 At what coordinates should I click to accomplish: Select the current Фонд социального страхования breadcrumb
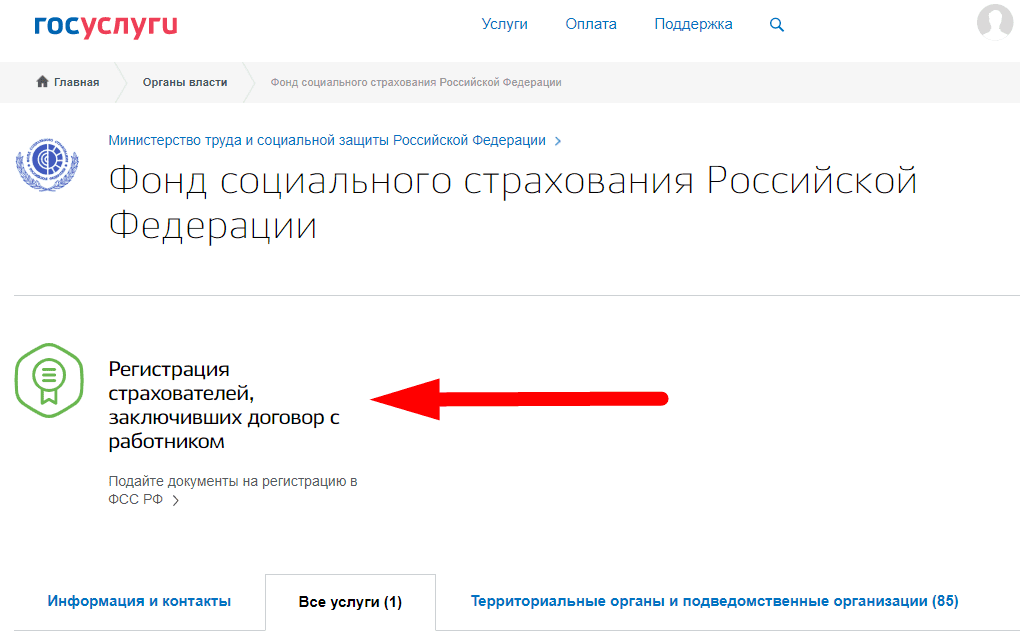coord(416,82)
